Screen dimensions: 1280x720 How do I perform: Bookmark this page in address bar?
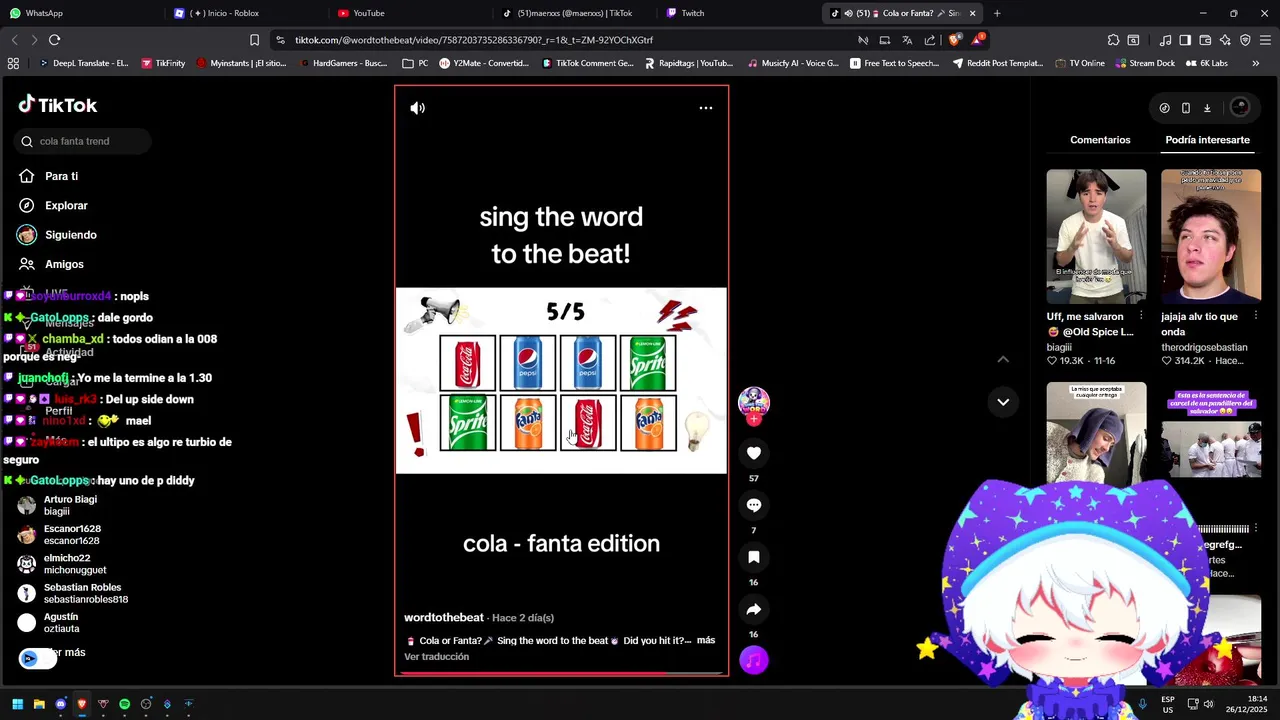[x=254, y=40]
